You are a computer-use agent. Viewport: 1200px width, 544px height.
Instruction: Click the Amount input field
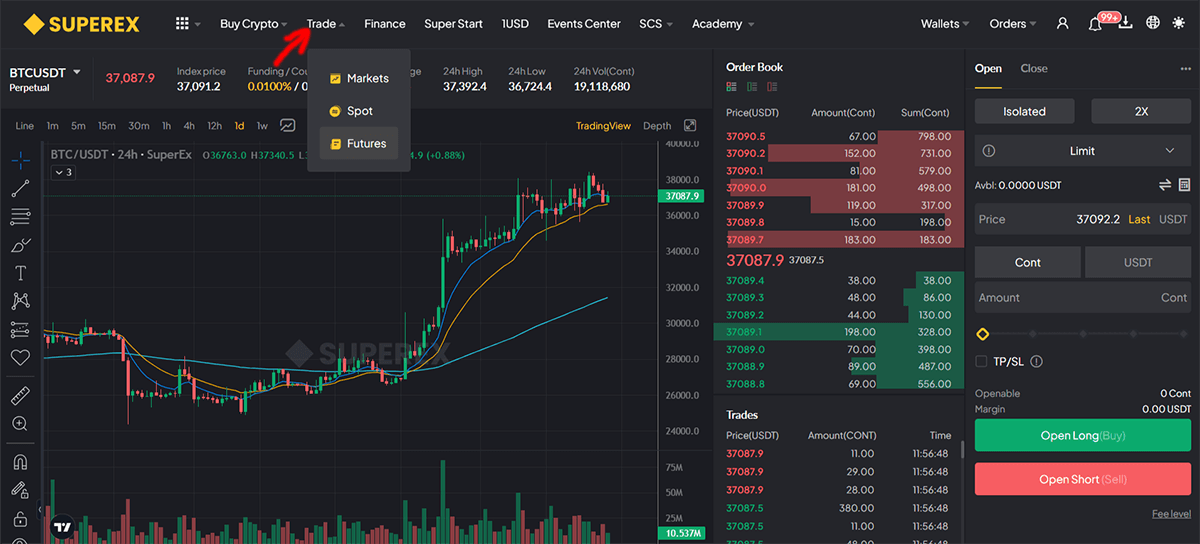1083,298
